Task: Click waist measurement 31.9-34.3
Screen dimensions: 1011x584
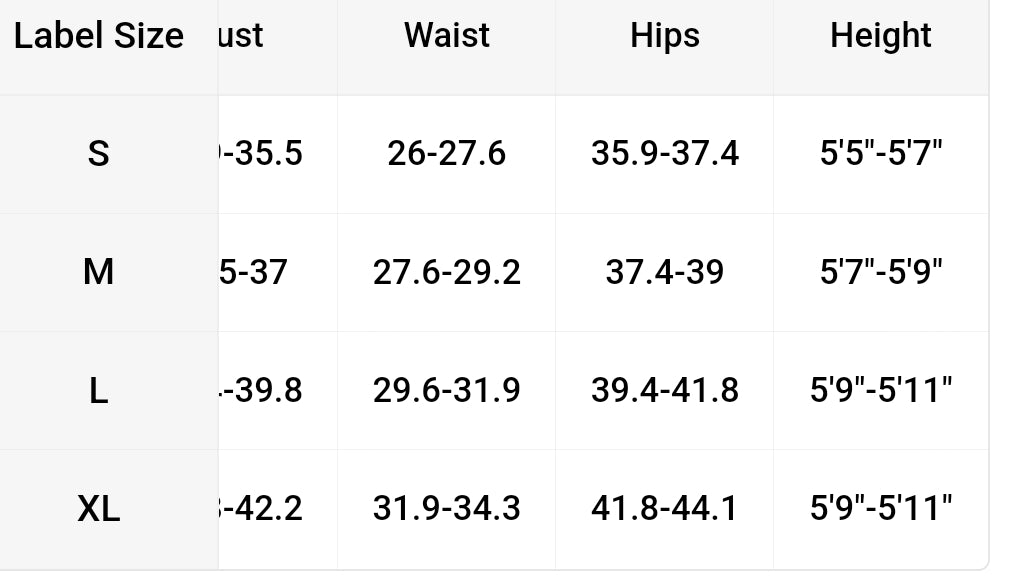Action: [446, 508]
